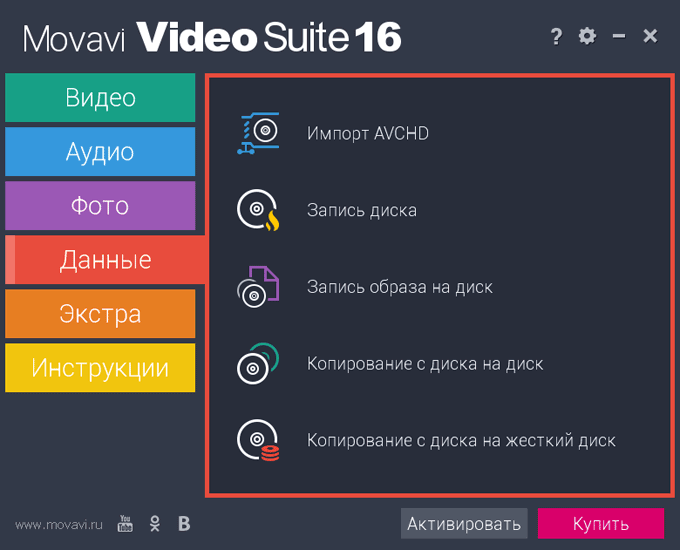Image resolution: width=680 pixels, height=550 pixels.
Task: Open the Odnoklassniki social icon
Action: (155, 524)
